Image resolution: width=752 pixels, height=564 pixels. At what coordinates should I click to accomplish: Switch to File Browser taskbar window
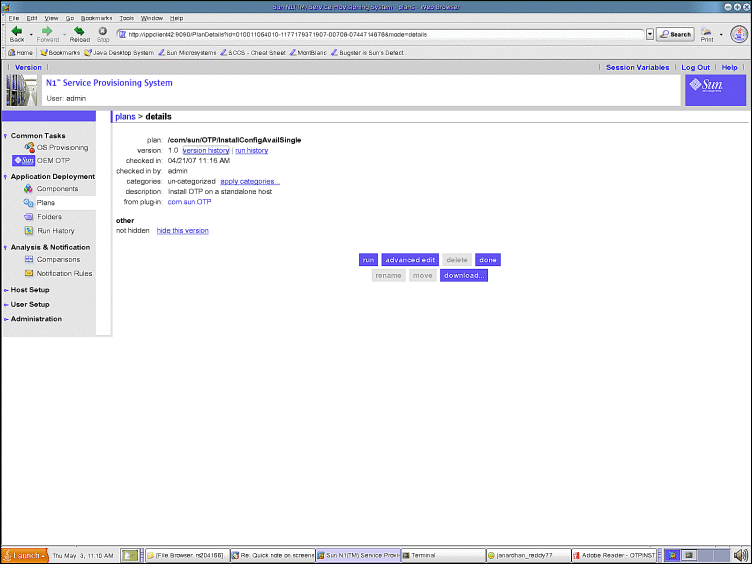tap(188, 555)
